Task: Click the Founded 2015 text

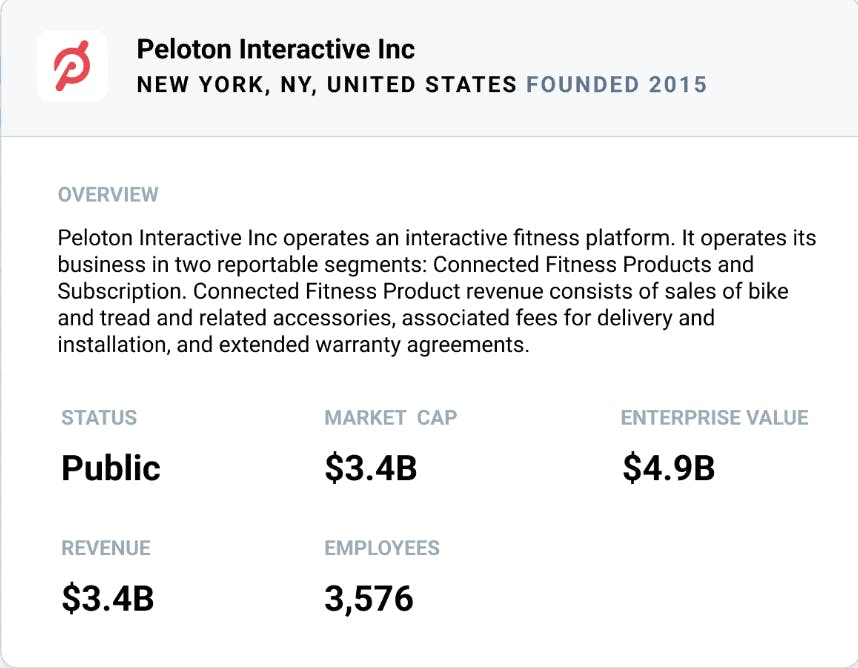Action: (x=617, y=84)
